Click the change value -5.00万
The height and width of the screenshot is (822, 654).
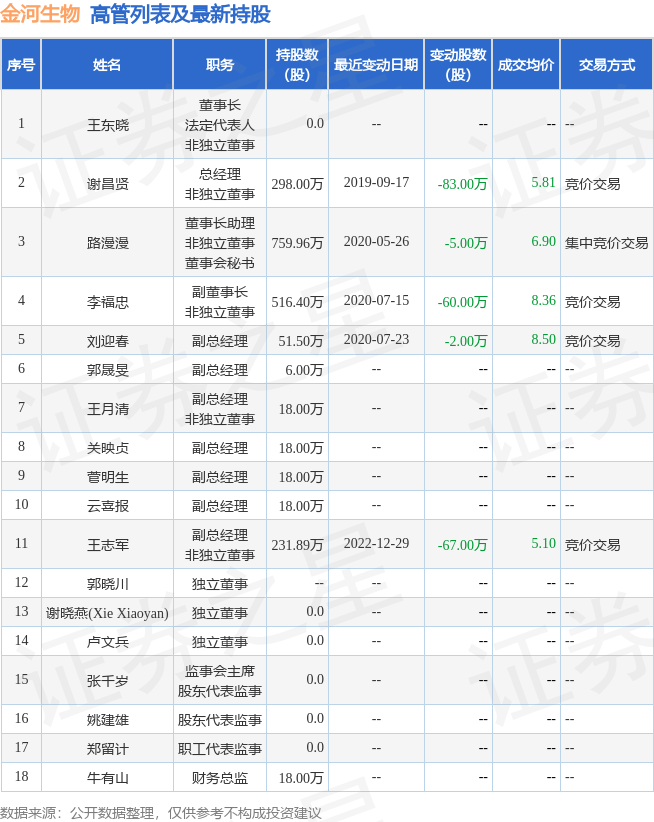[466, 243]
